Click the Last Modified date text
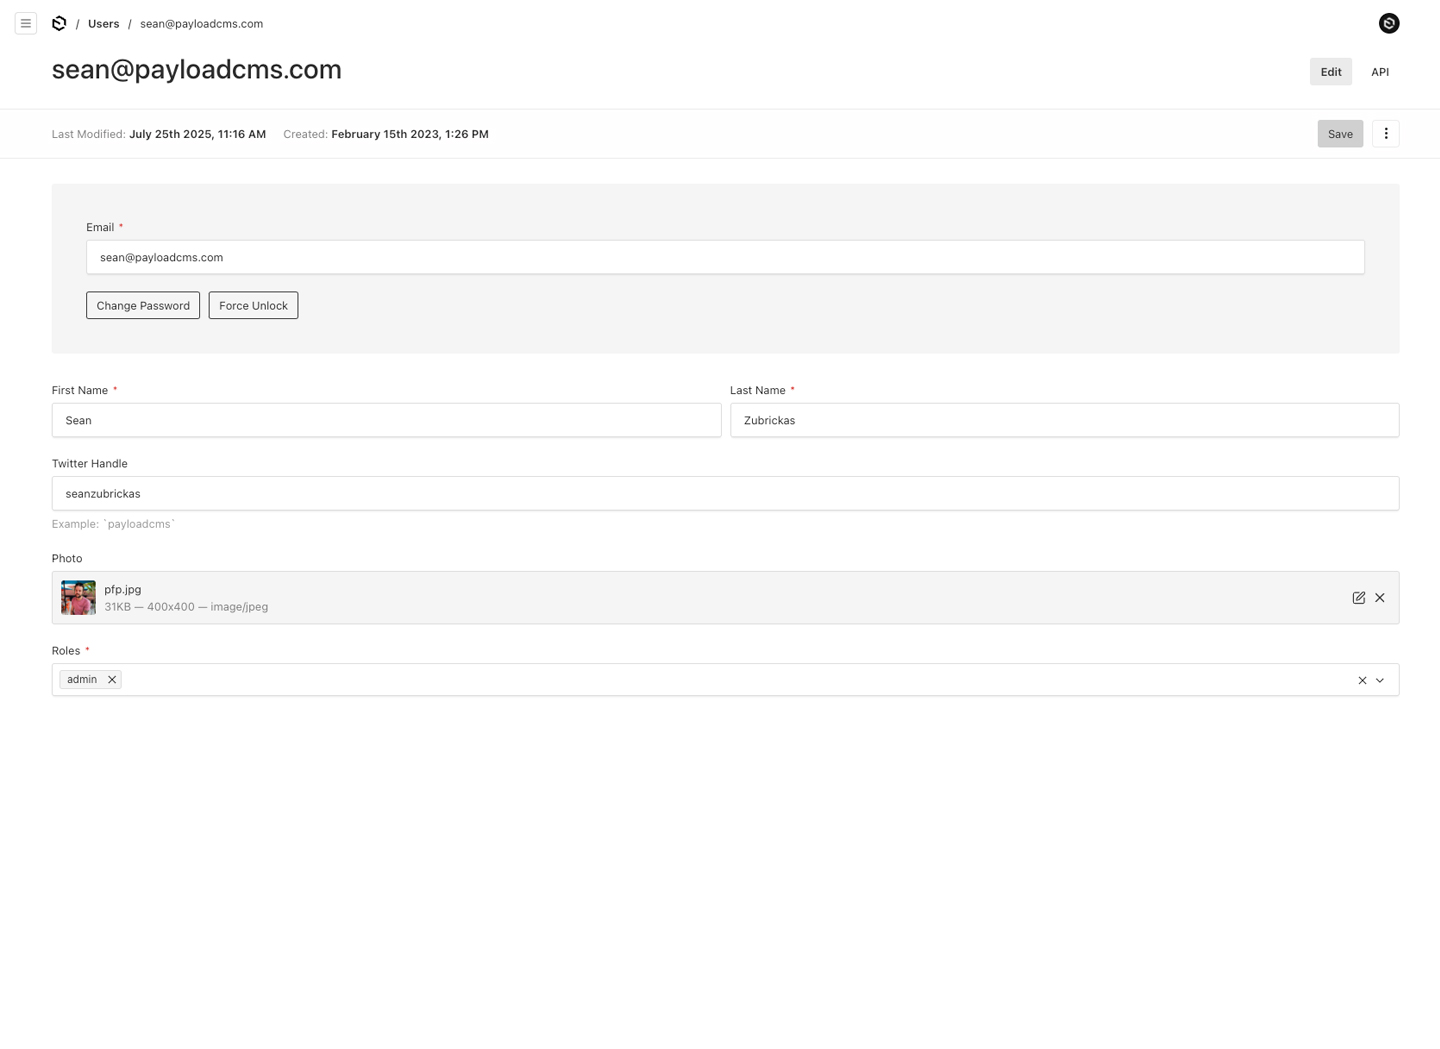This screenshot has height=1049, width=1440. 197,134
